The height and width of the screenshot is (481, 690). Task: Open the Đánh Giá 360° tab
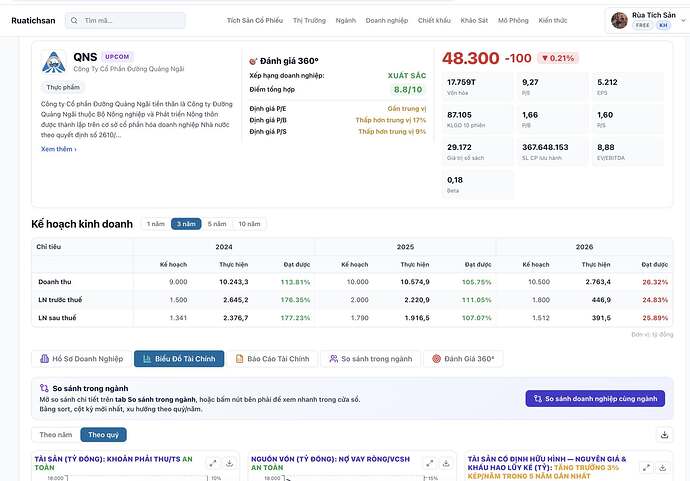pos(463,359)
